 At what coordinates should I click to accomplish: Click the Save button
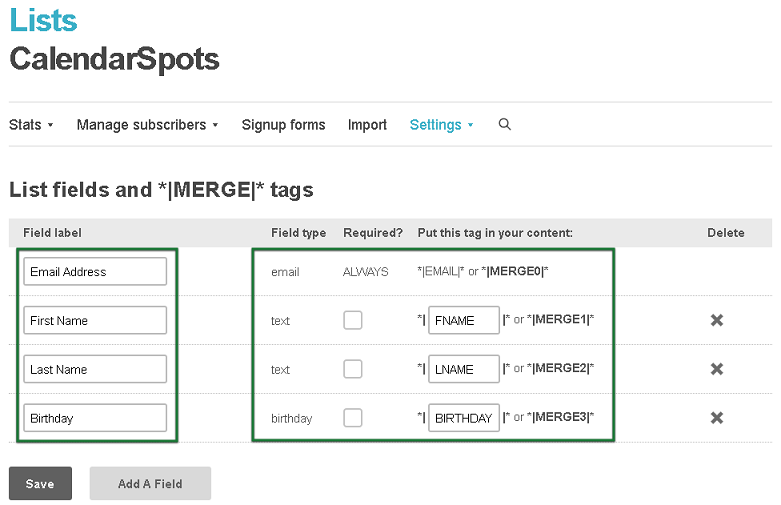pos(40,484)
